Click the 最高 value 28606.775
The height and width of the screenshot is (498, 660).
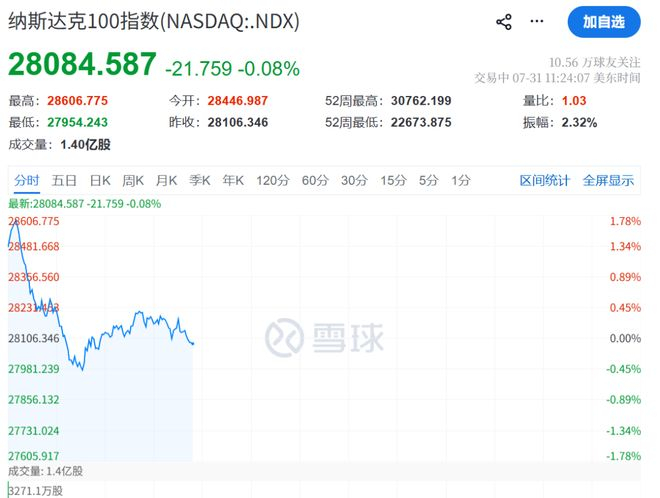pyautogui.click(x=77, y=101)
